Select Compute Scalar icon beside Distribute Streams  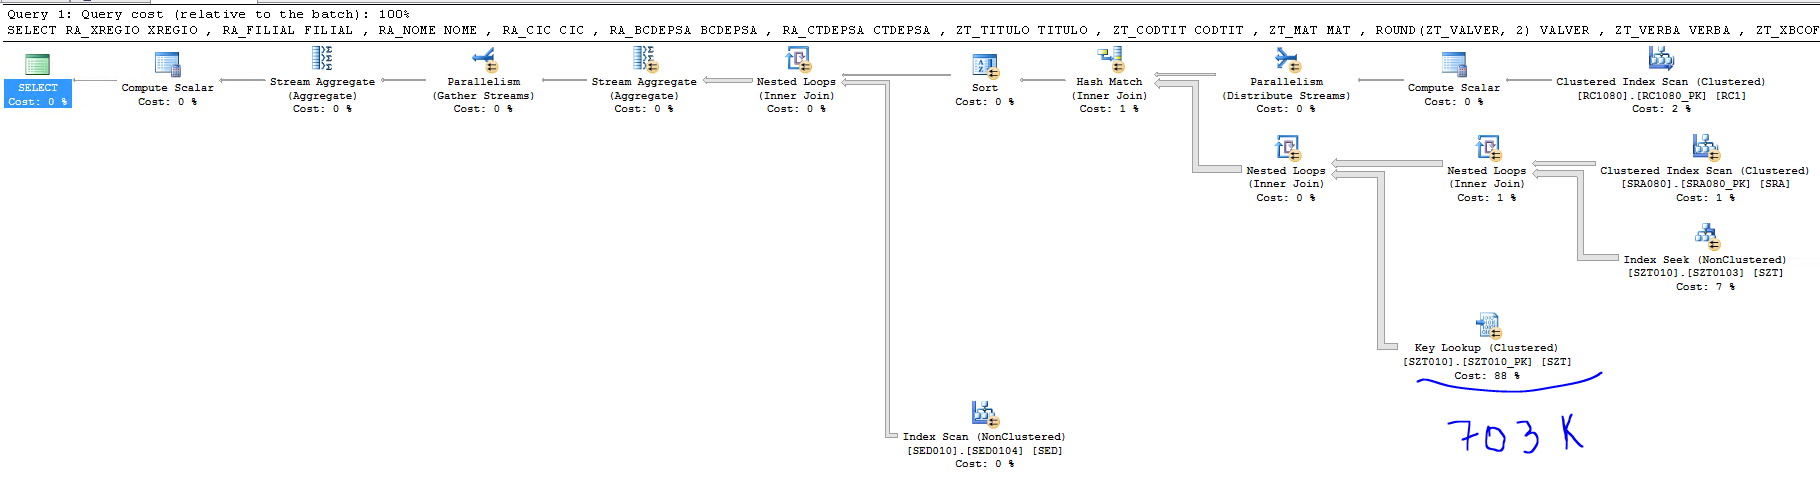1454,65
